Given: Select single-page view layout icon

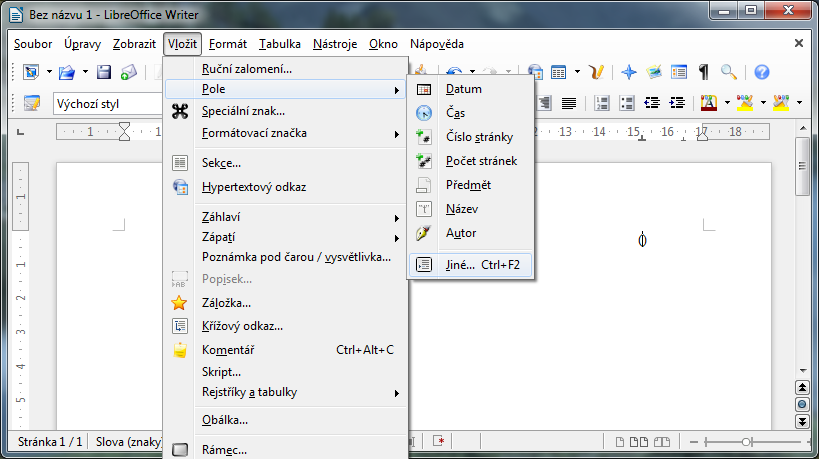Looking at the screenshot, I should pos(619,442).
